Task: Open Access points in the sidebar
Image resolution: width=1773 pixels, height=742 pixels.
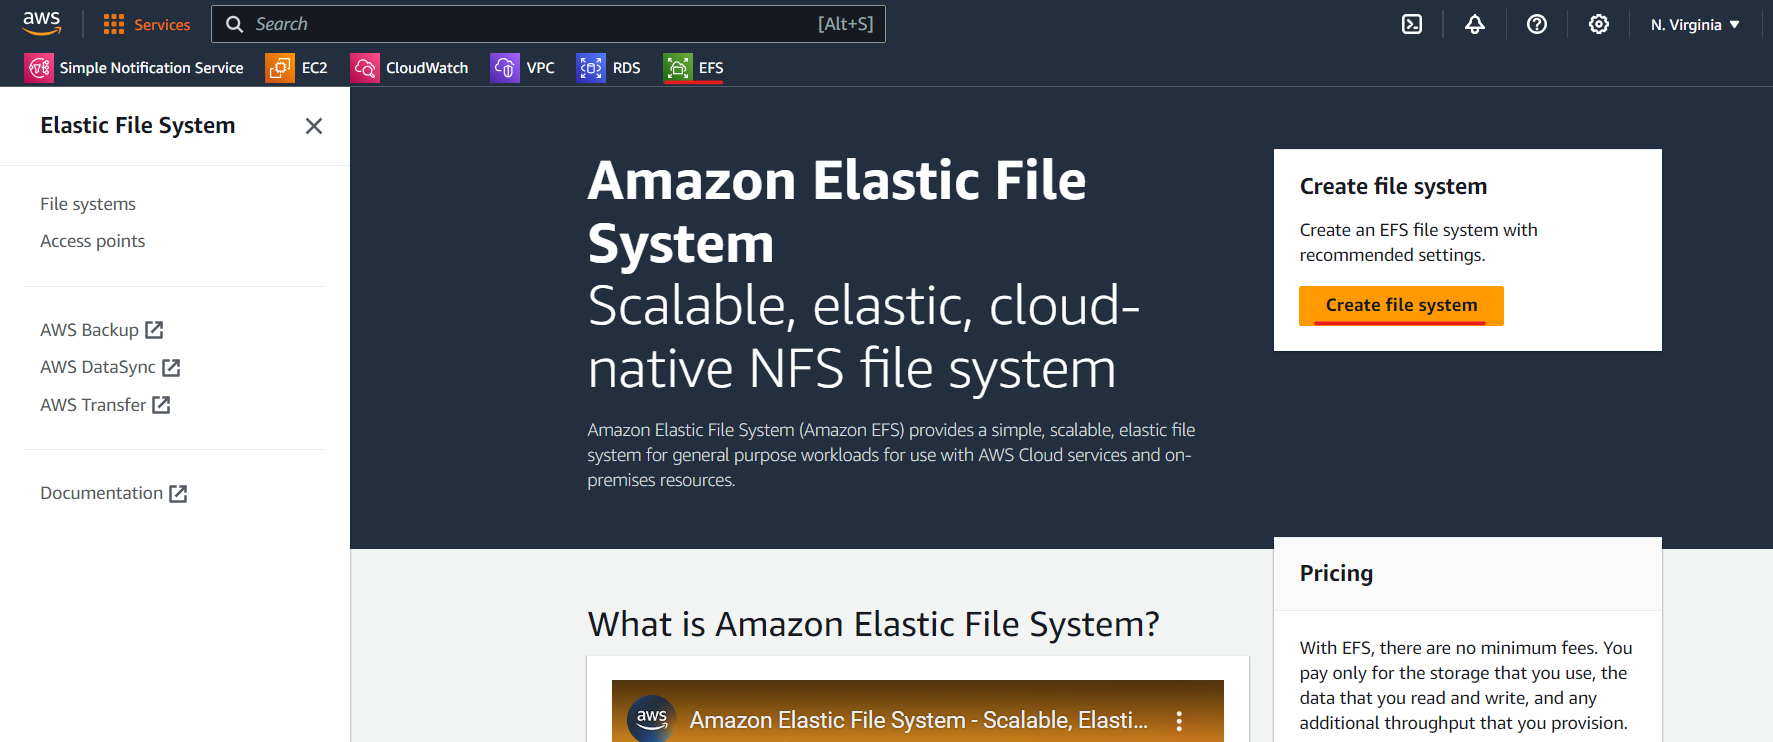Action: [x=93, y=241]
